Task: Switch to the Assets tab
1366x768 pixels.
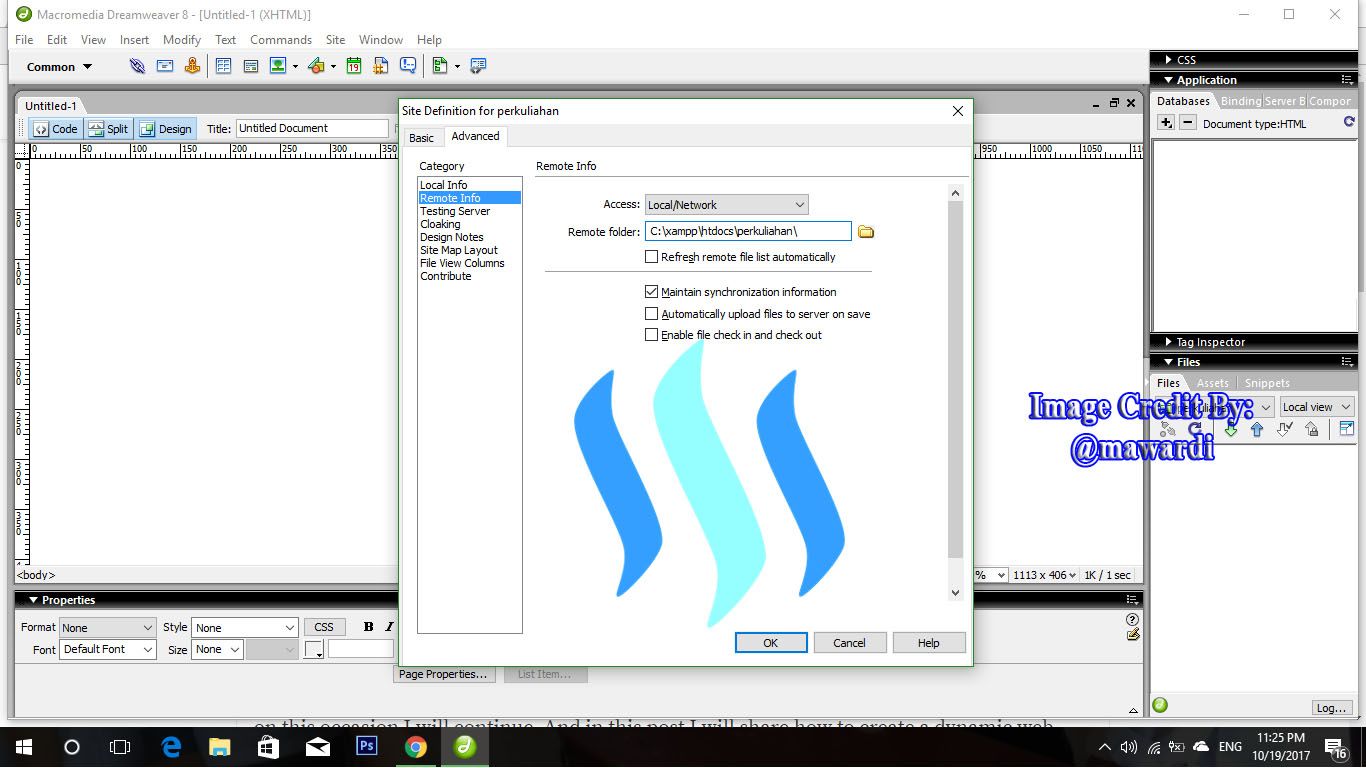Action: pyautogui.click(x=1213, y=383)
